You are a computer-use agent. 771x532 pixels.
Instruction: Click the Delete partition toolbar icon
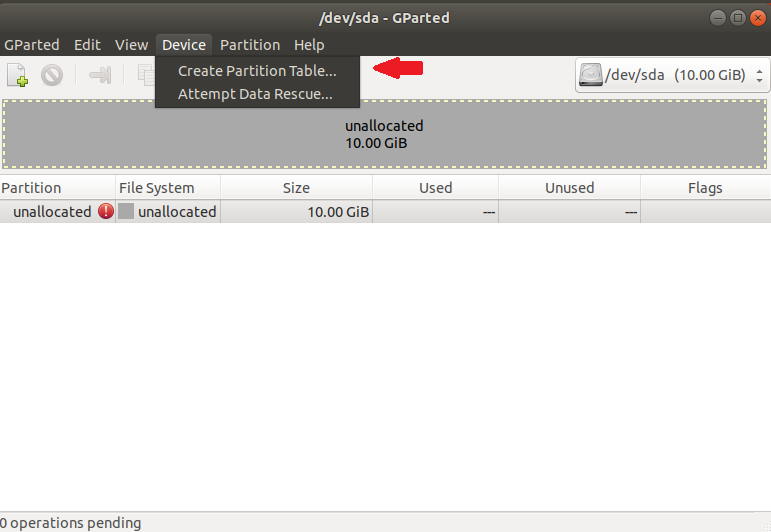coord(52,75)
